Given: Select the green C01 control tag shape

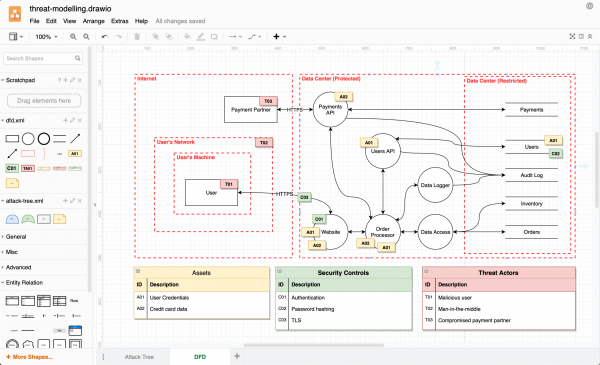Looking at the screenshot, I should pos(12,168).
